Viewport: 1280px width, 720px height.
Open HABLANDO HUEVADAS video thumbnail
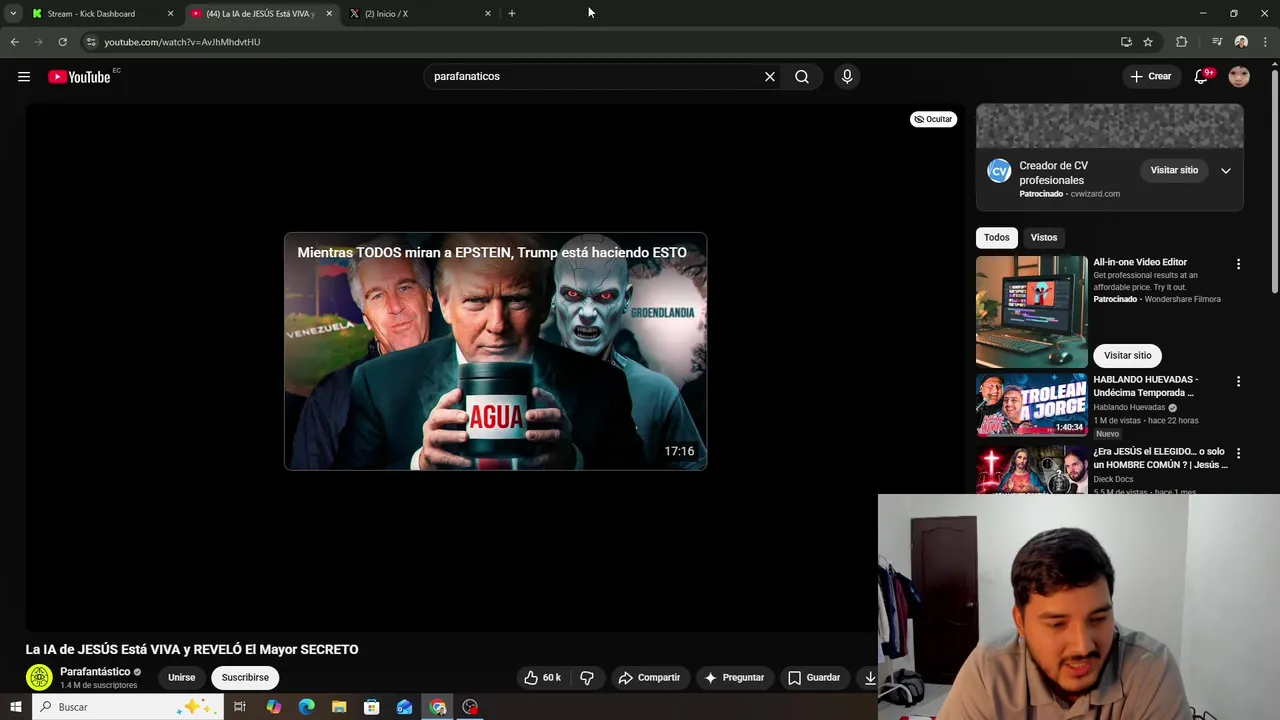(x=1031, y=405)
